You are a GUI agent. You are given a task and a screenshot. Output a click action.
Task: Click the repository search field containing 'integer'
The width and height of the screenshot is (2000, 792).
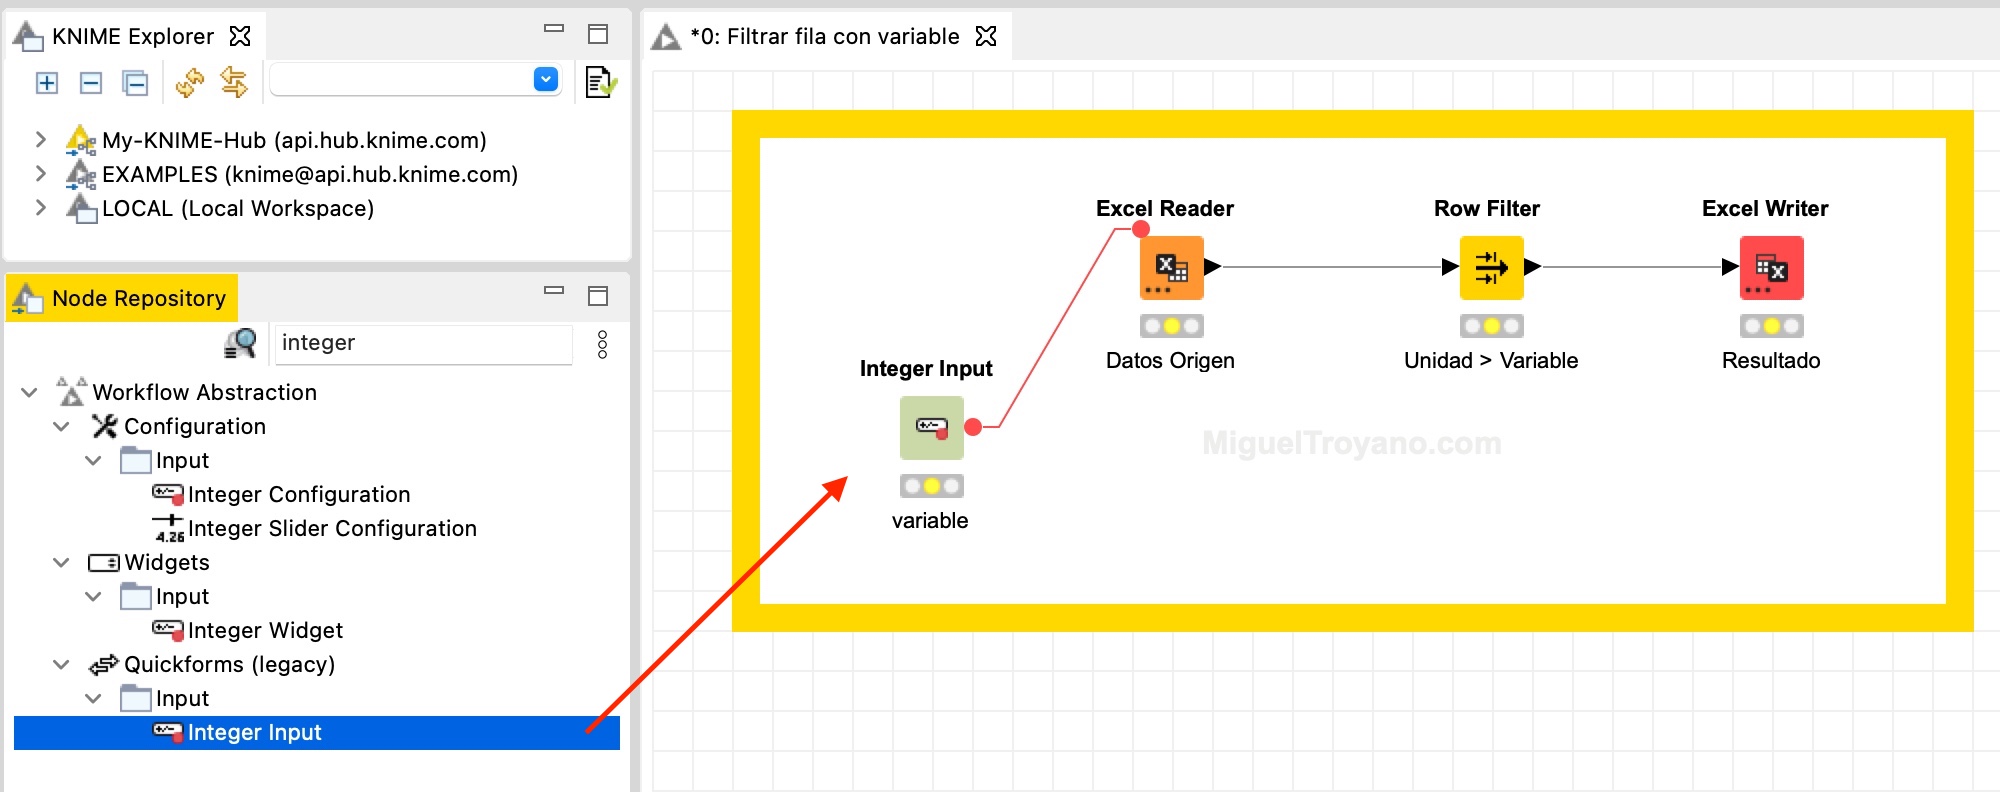pos(423,344)
